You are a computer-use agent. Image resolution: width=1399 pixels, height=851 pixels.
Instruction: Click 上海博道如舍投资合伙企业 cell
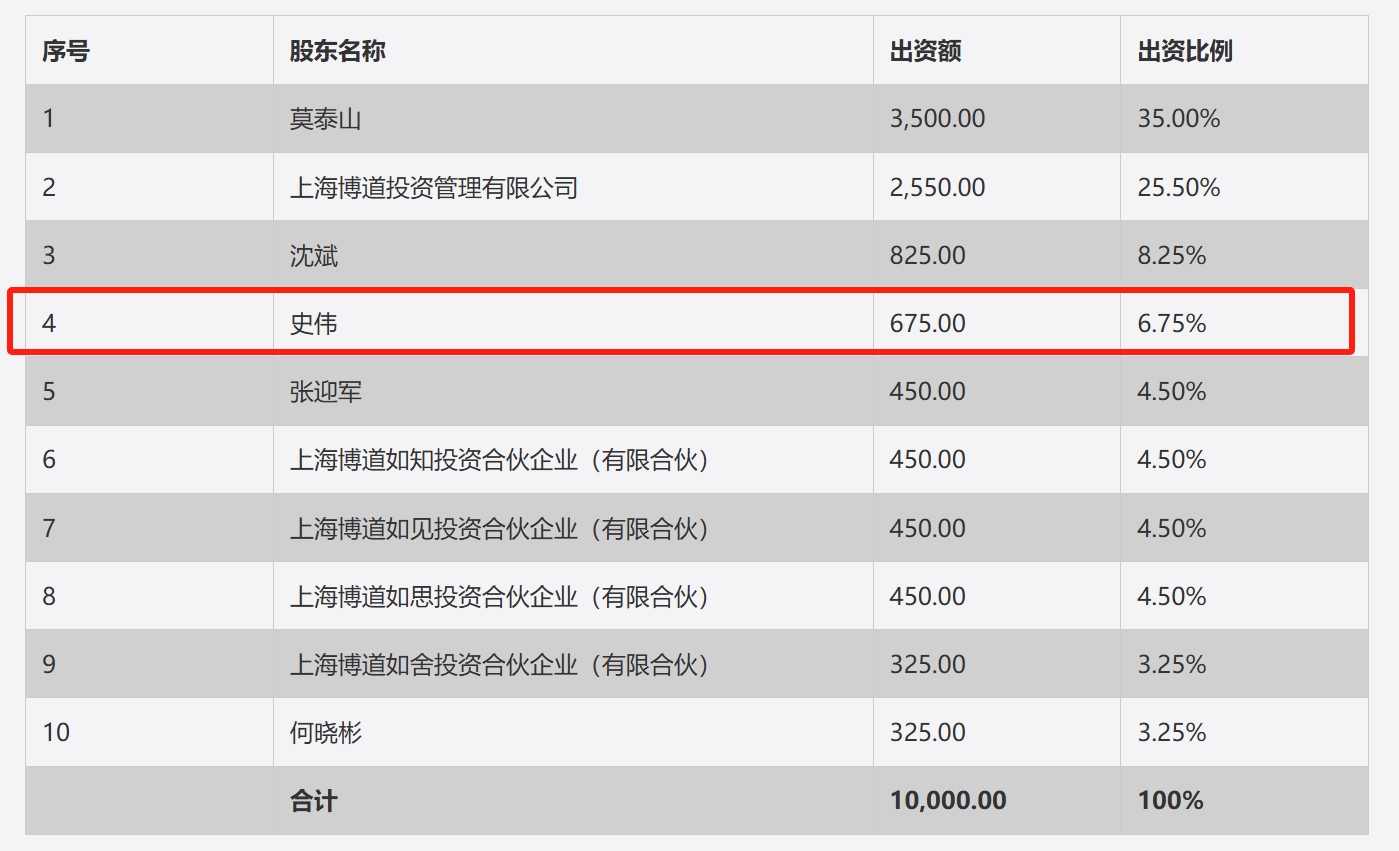pyautogui.click(x=499, y=664)
